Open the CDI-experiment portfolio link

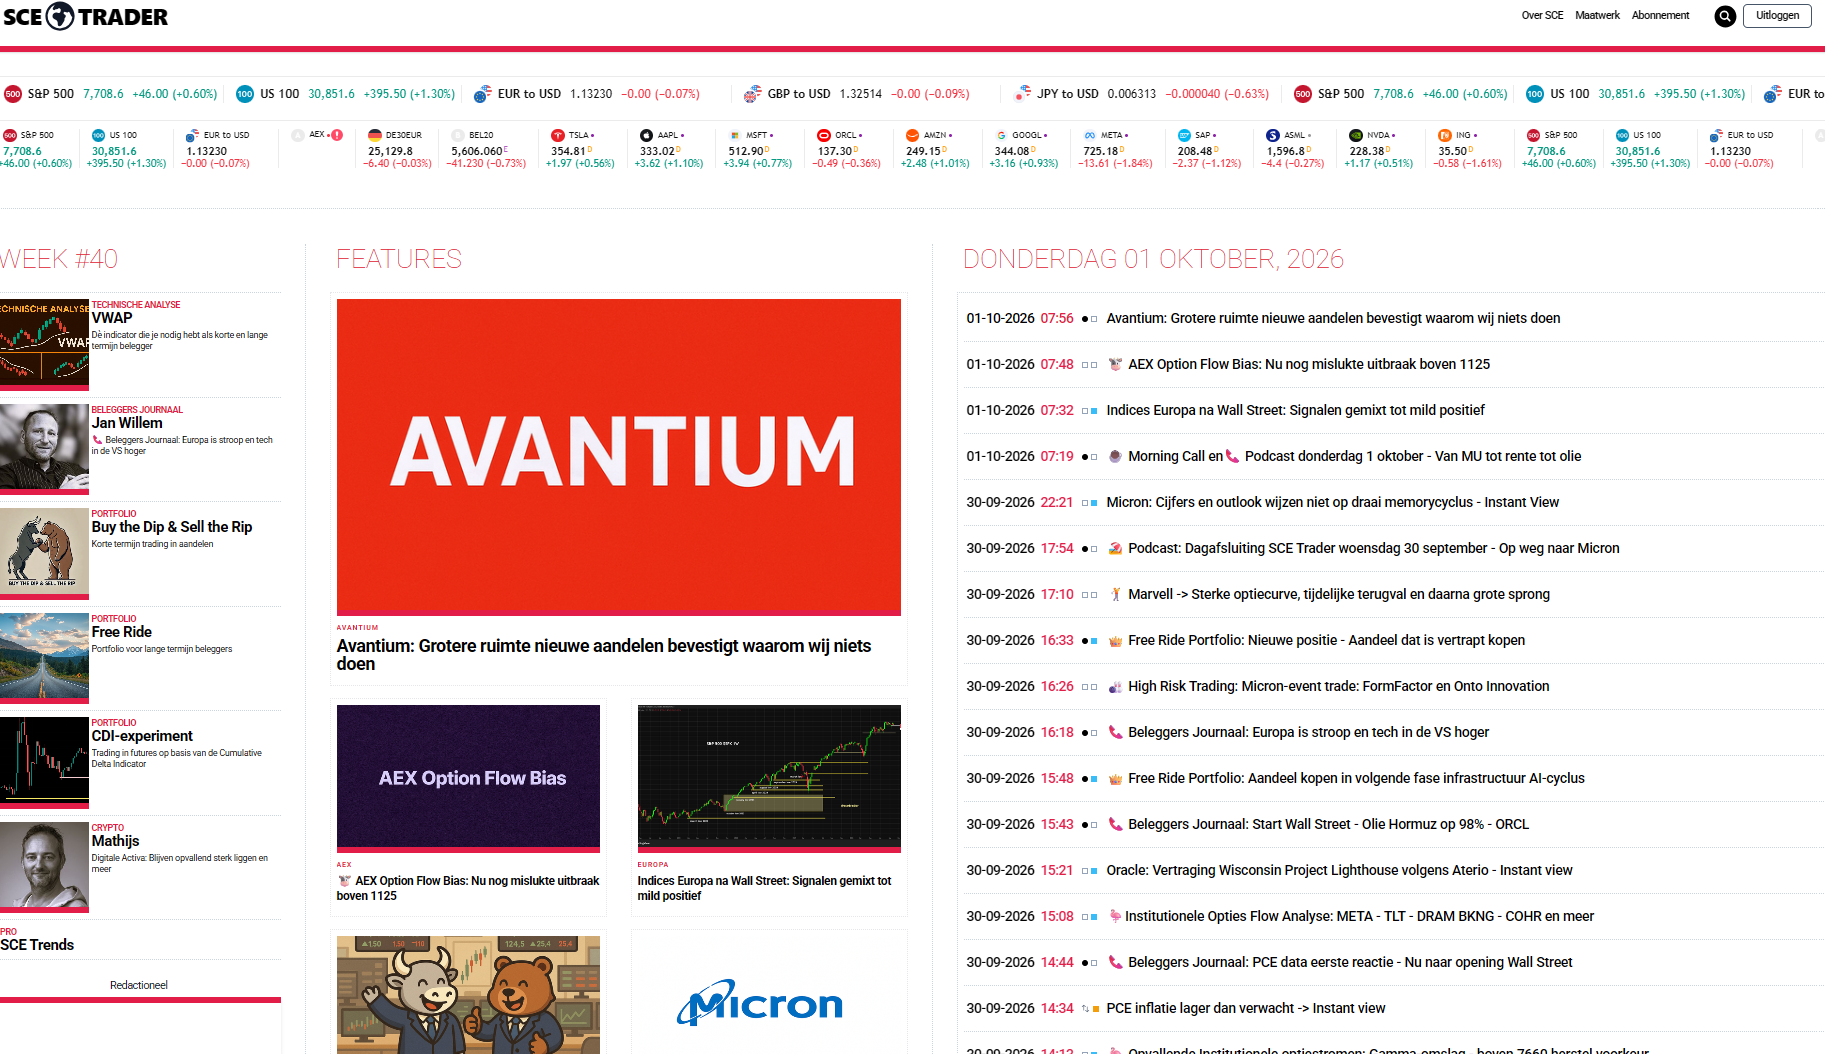[142, 736]
